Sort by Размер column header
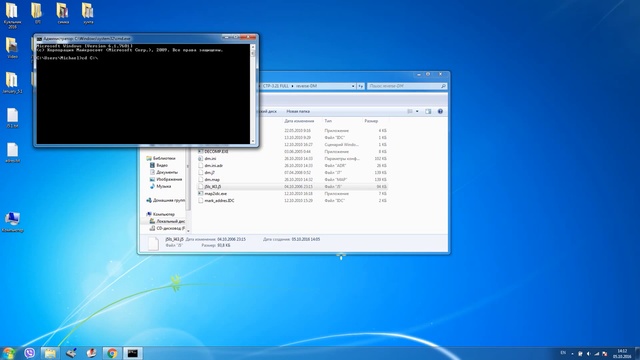 coord(371,121)
